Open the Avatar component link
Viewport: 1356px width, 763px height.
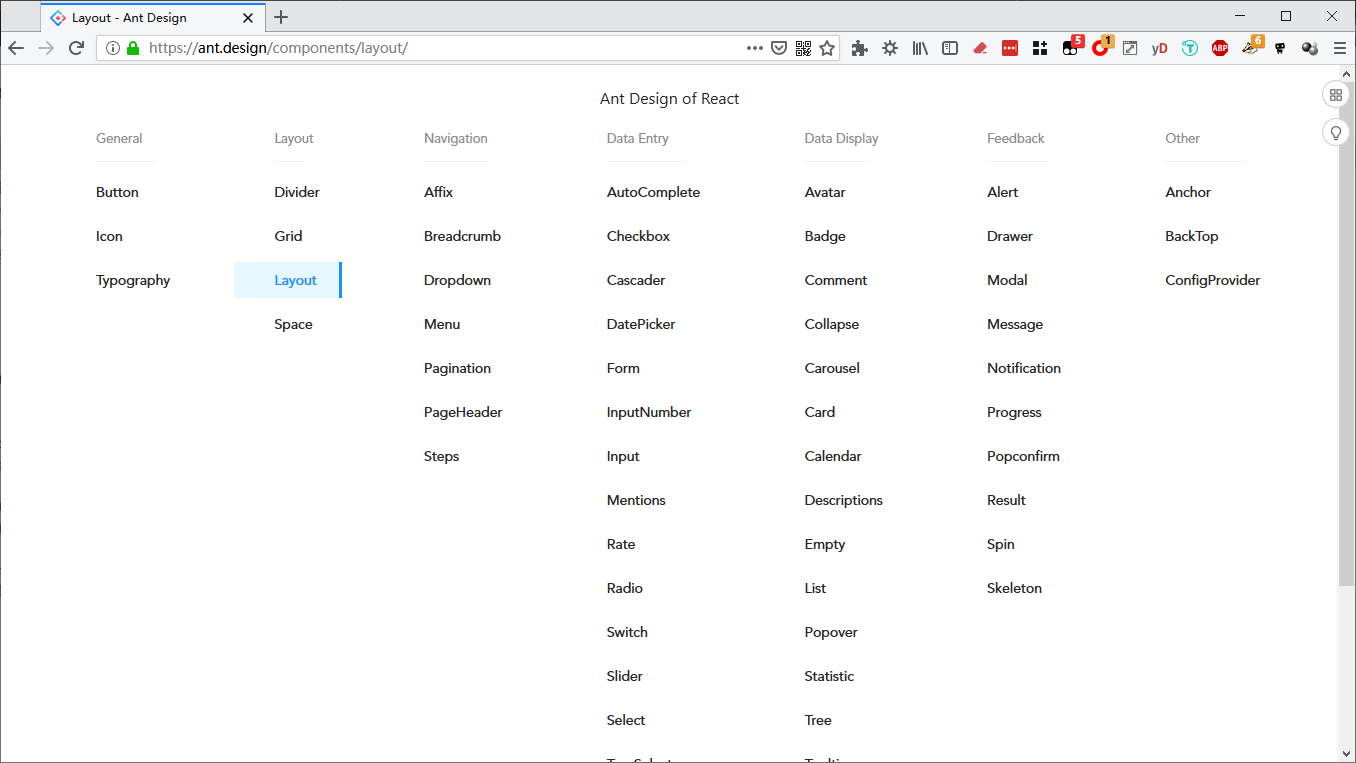pyautogui.click(x=825, y=192)
